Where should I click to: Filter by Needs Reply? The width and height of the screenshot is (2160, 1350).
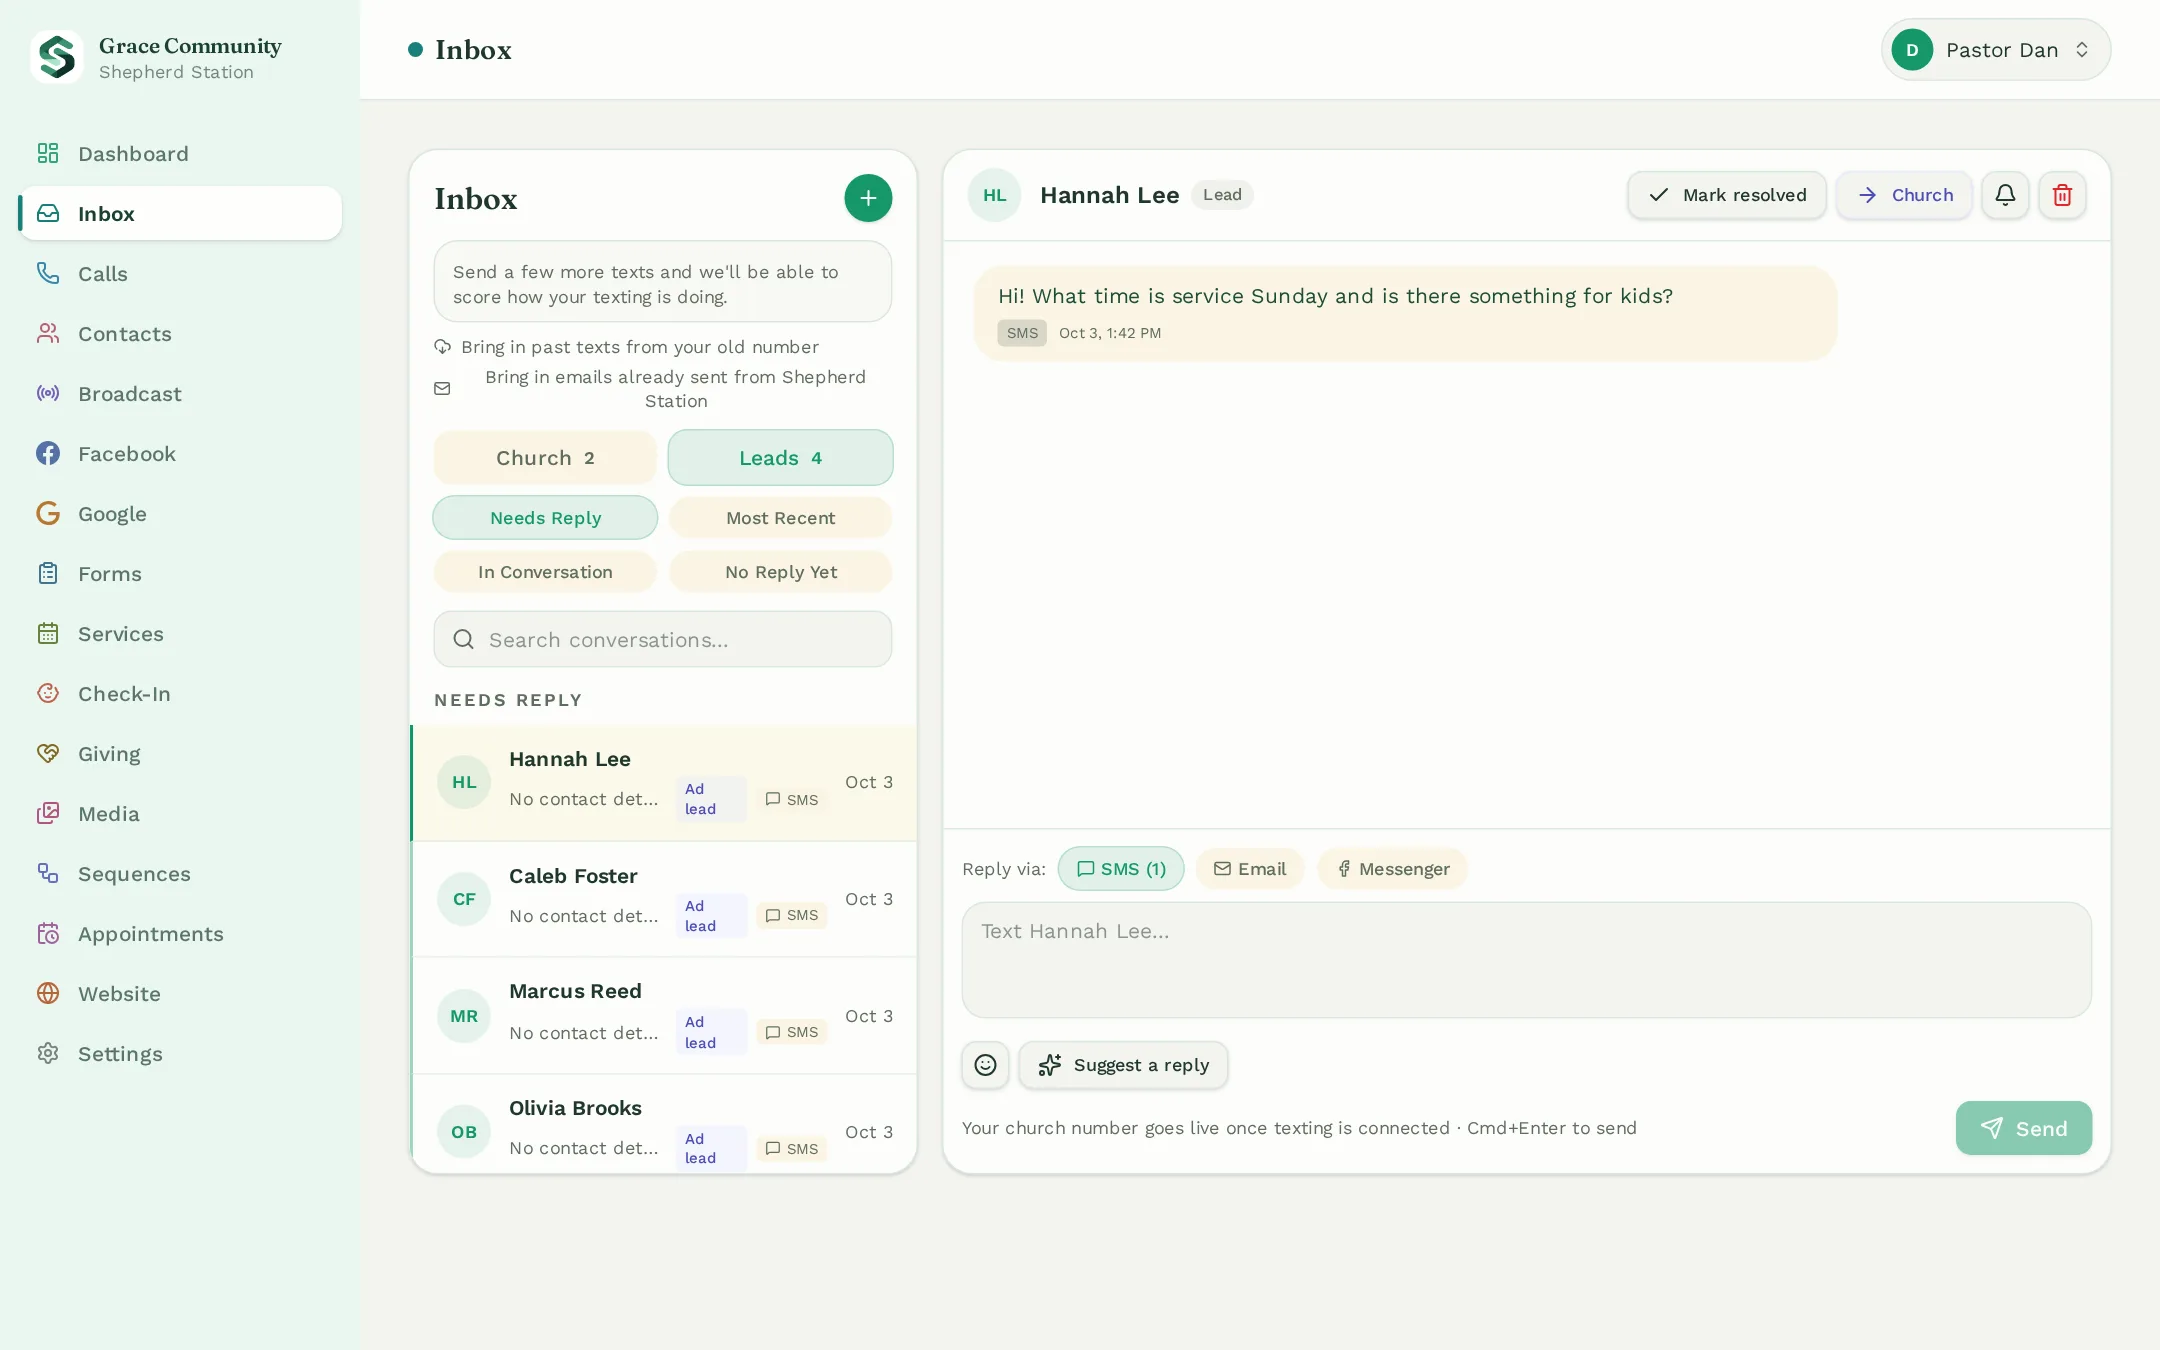pyautogui.click(x=545, y=518)
